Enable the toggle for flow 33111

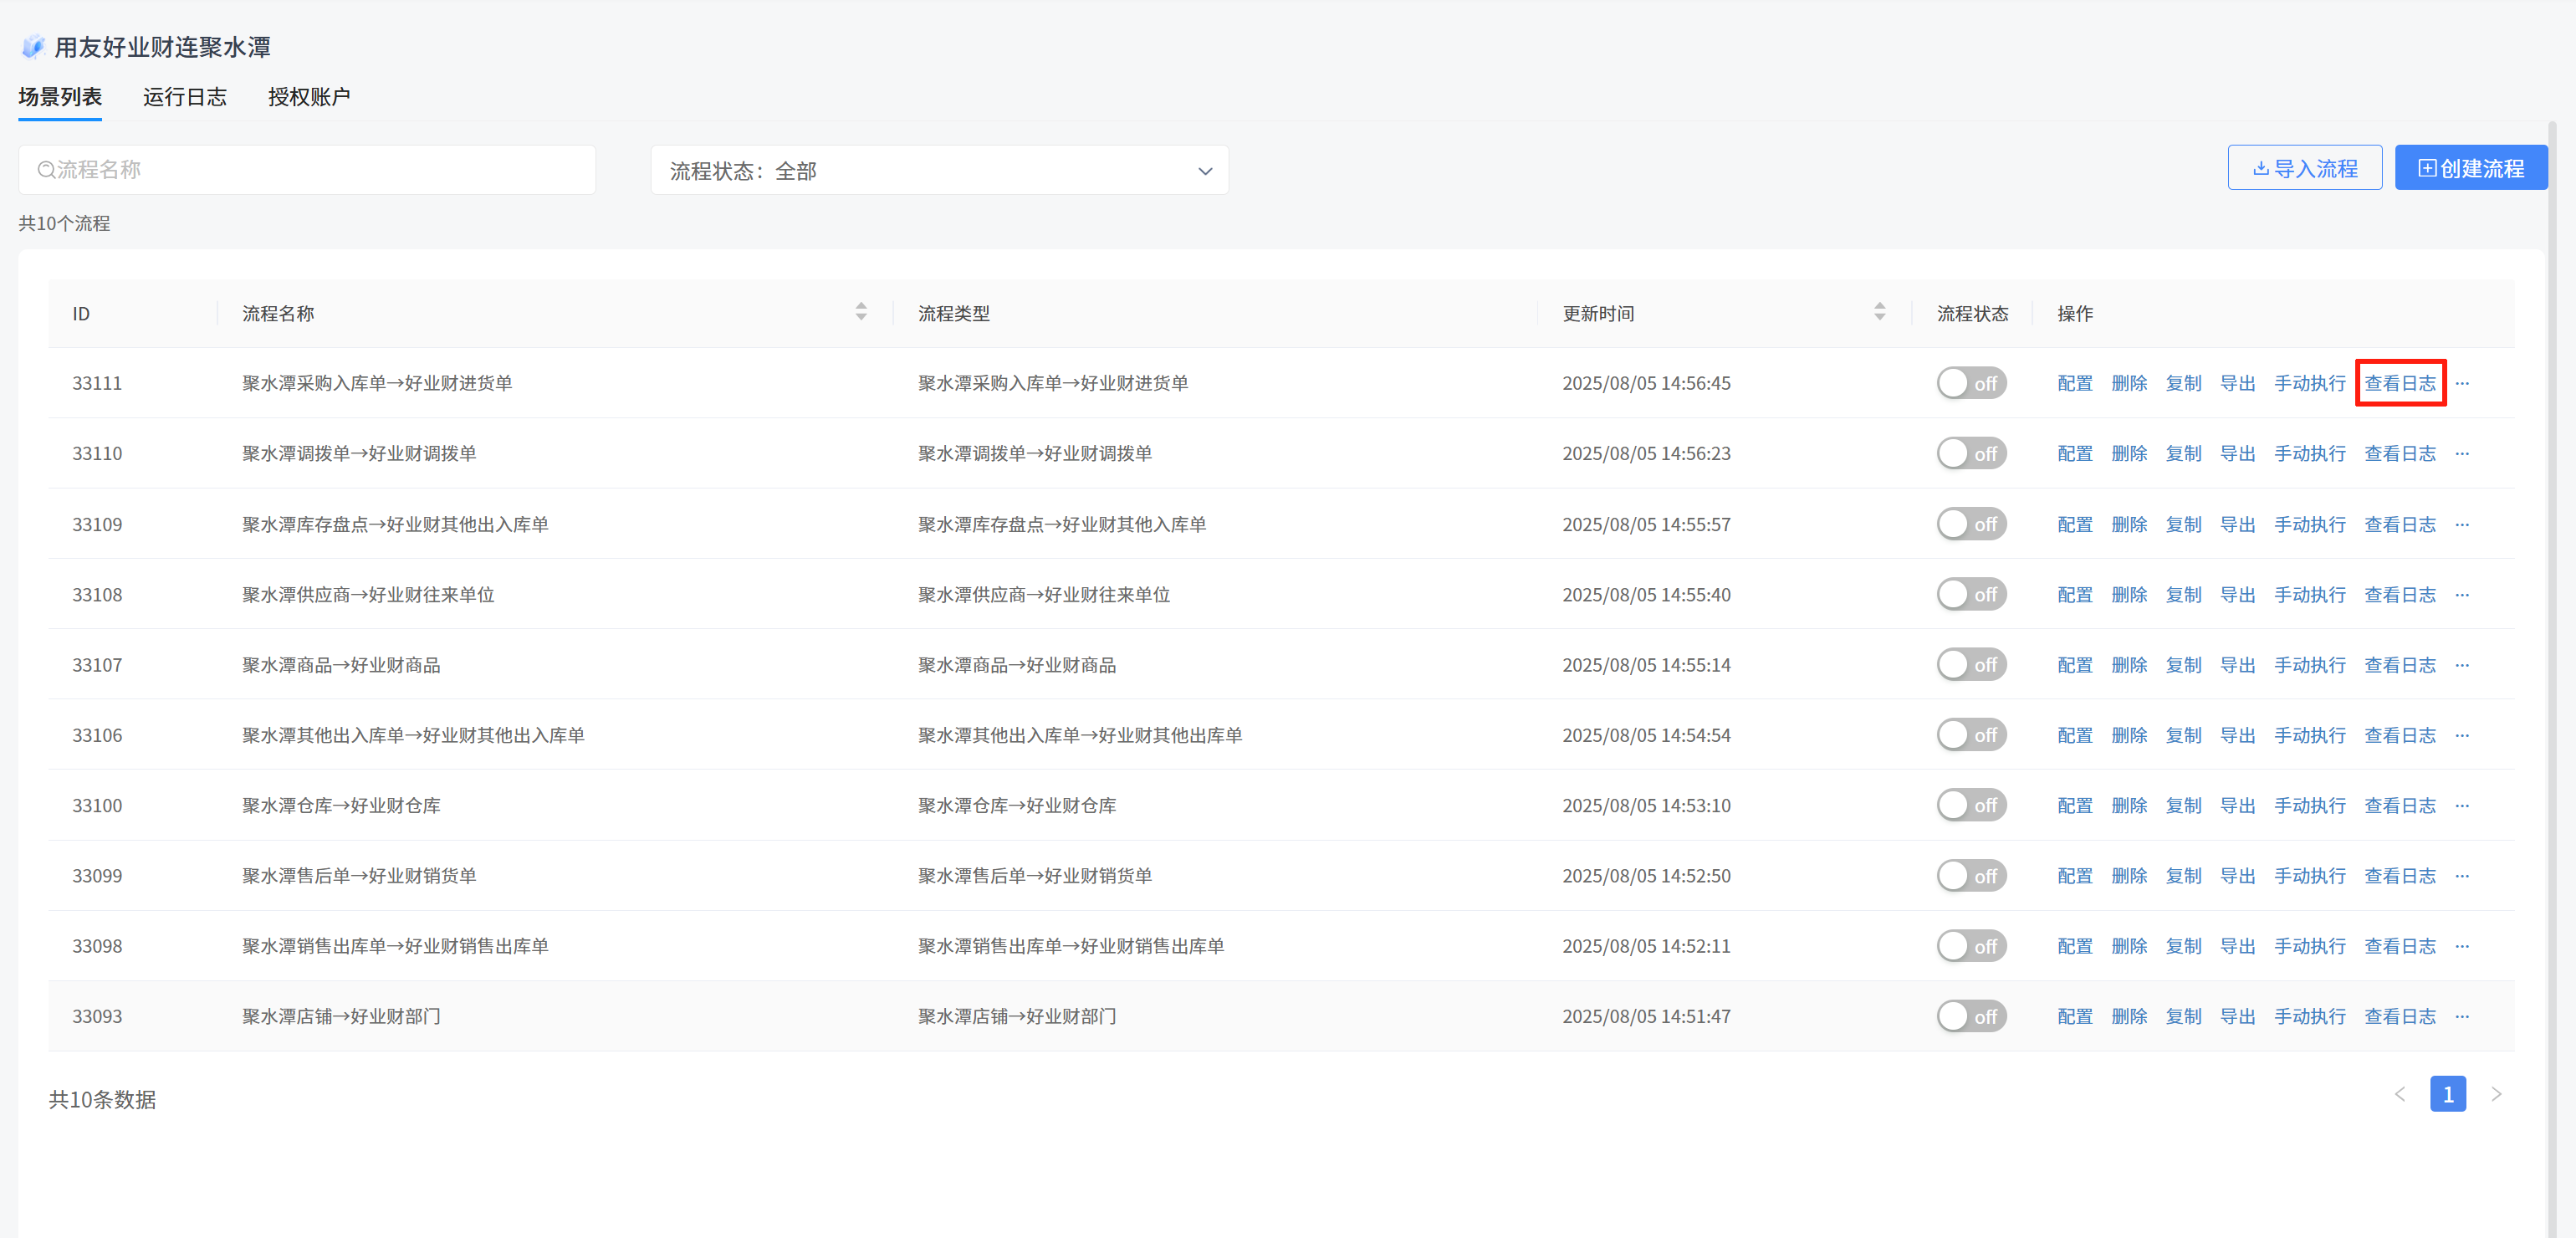click(1971, 384)
